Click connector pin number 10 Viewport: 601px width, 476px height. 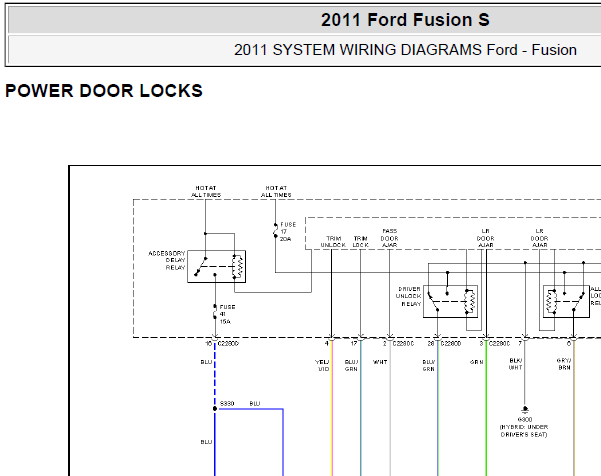[209, 344]
